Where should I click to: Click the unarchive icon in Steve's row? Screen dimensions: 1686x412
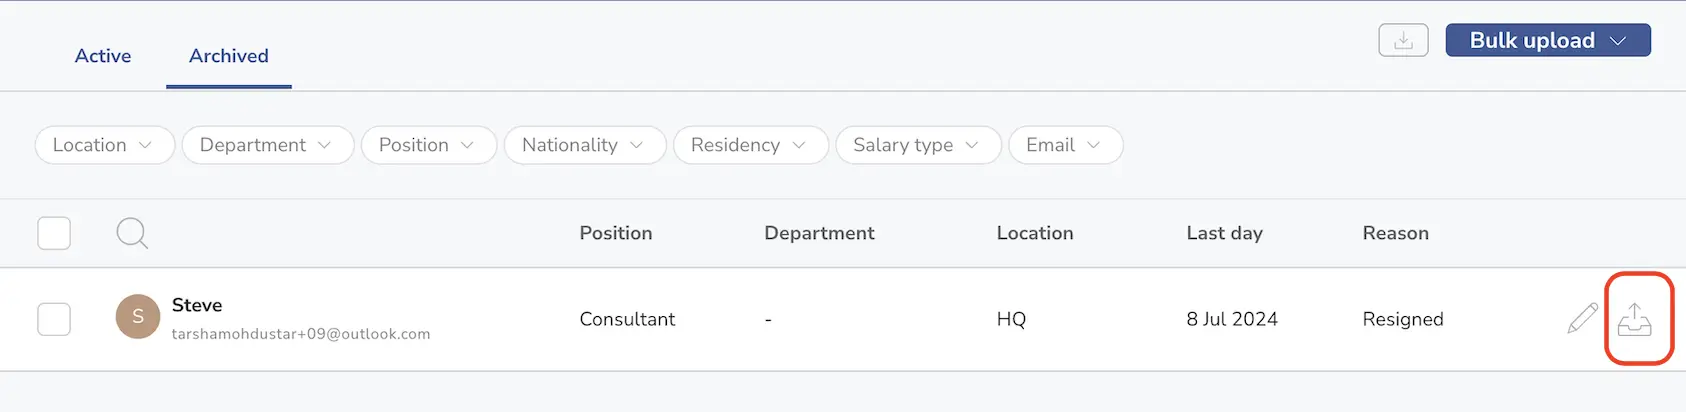click(1635, 319)
